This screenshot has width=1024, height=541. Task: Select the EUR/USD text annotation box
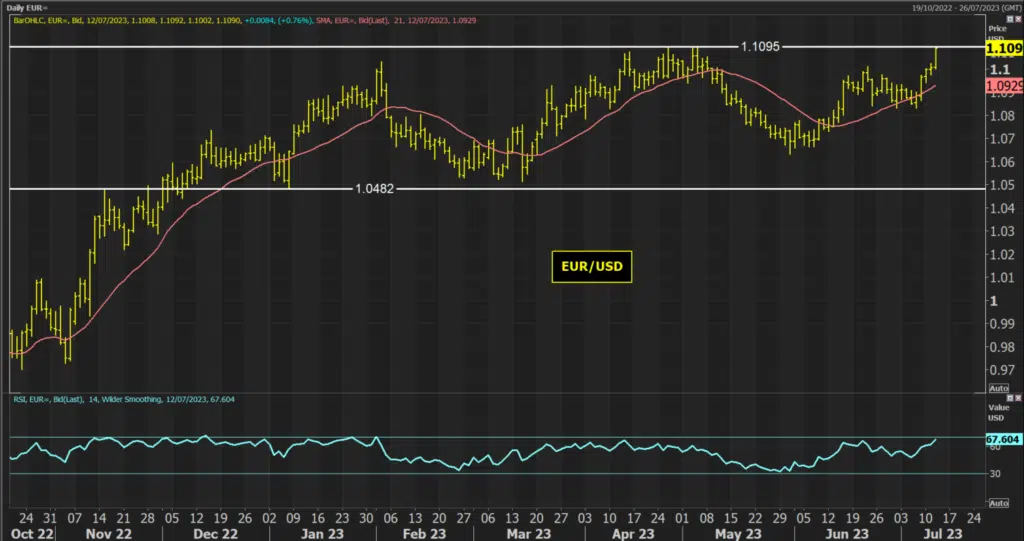coord(592,267)
